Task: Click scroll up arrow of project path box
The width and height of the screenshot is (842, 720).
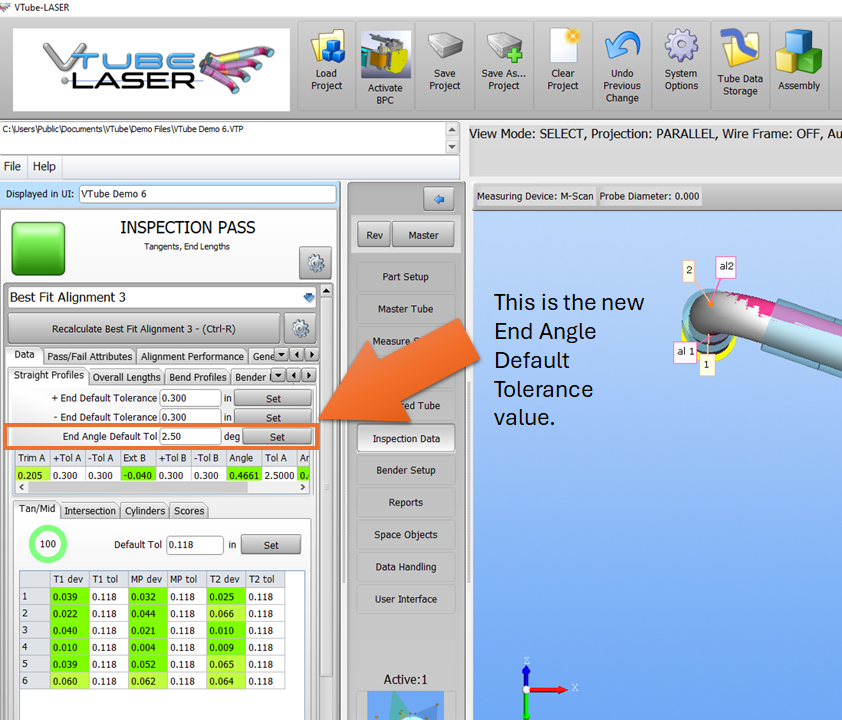Action: coord(452,129)
